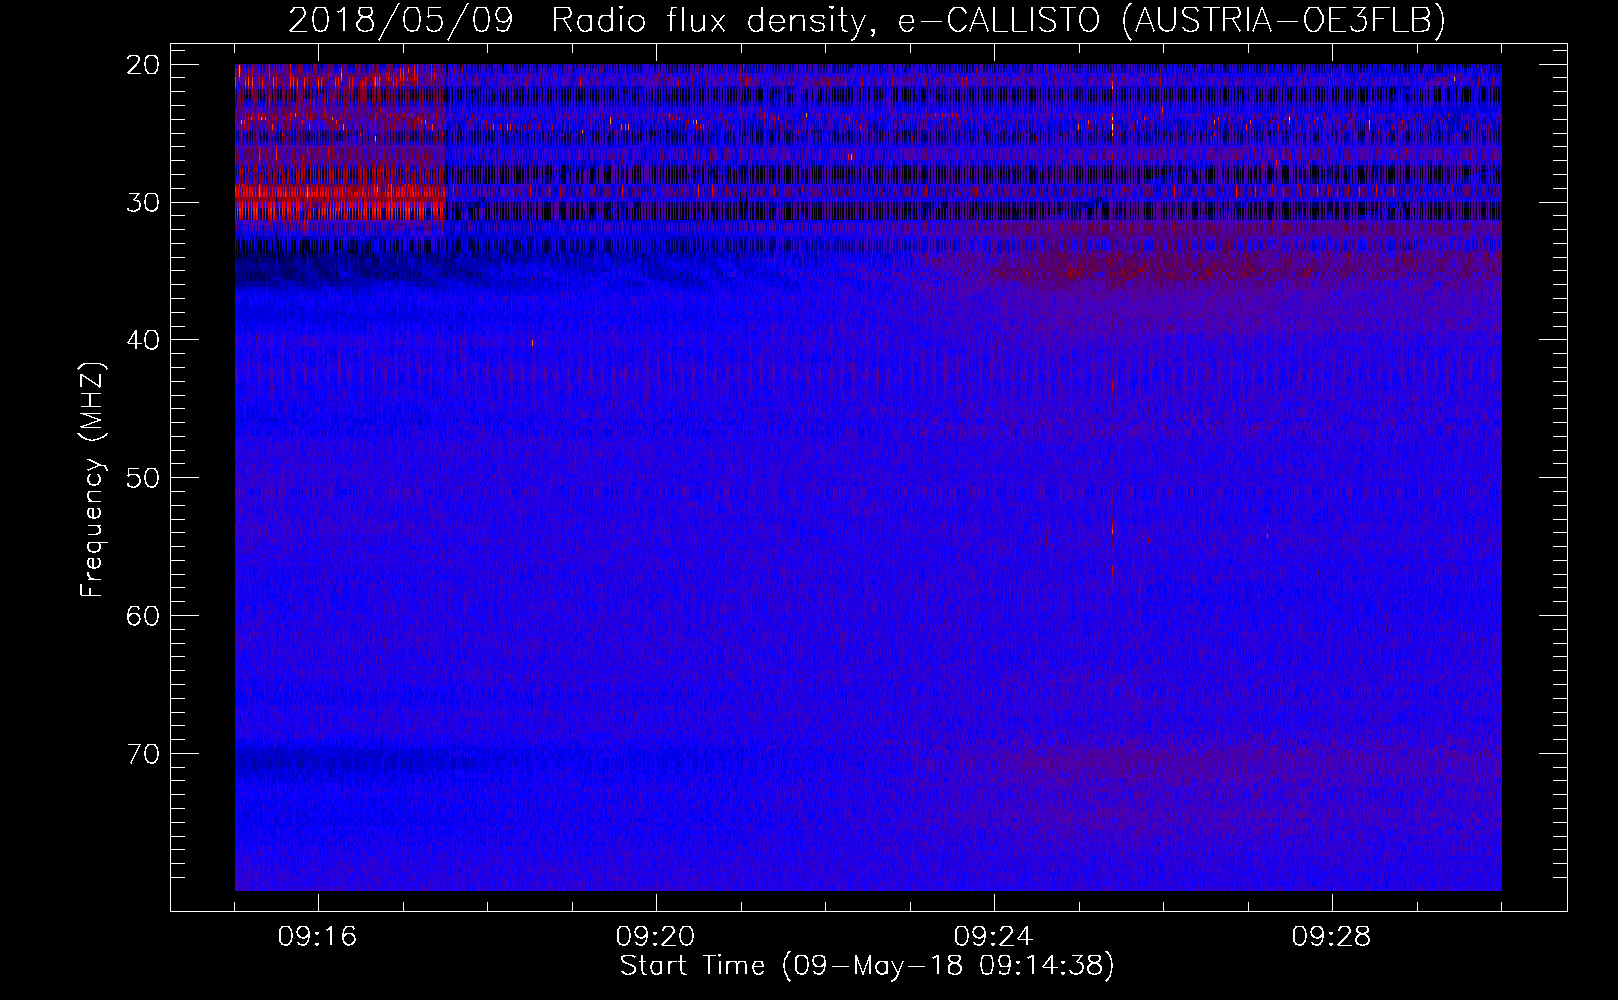Click the '09:24' time tick label

pos(994,937)
